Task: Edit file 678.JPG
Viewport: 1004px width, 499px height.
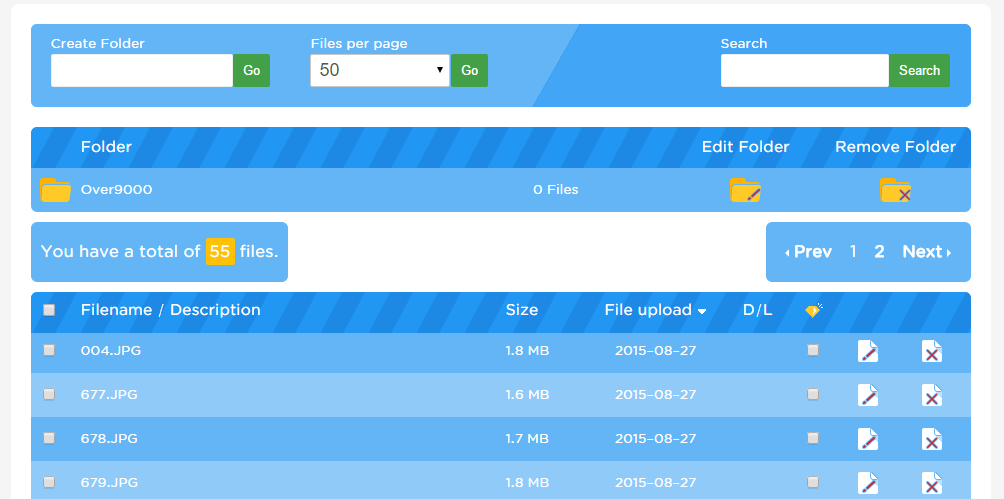Action: (868, 439)
